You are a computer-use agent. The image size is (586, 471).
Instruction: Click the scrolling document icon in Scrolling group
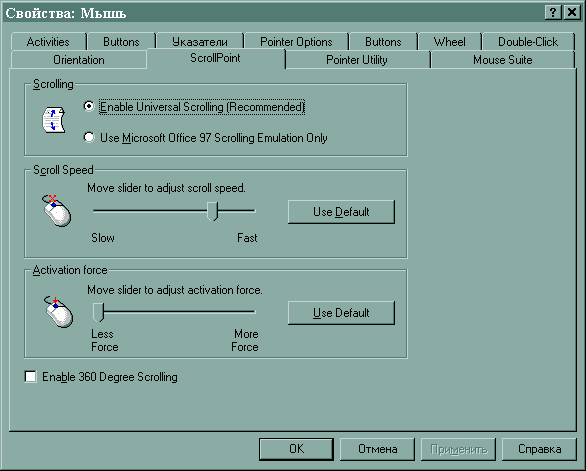point(54,120)
